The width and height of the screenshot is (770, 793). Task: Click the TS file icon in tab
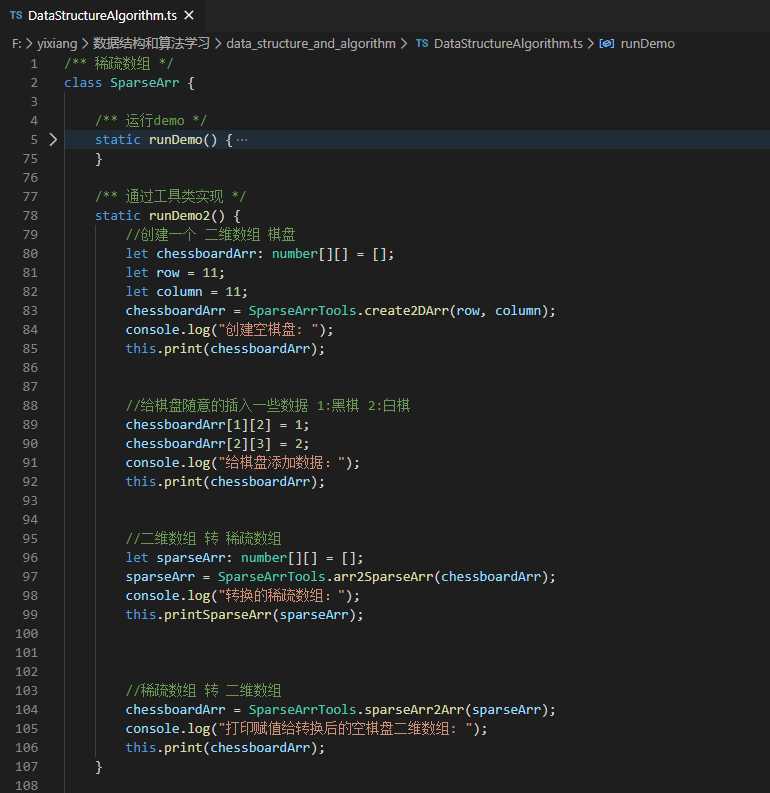(x=16, y=16)
